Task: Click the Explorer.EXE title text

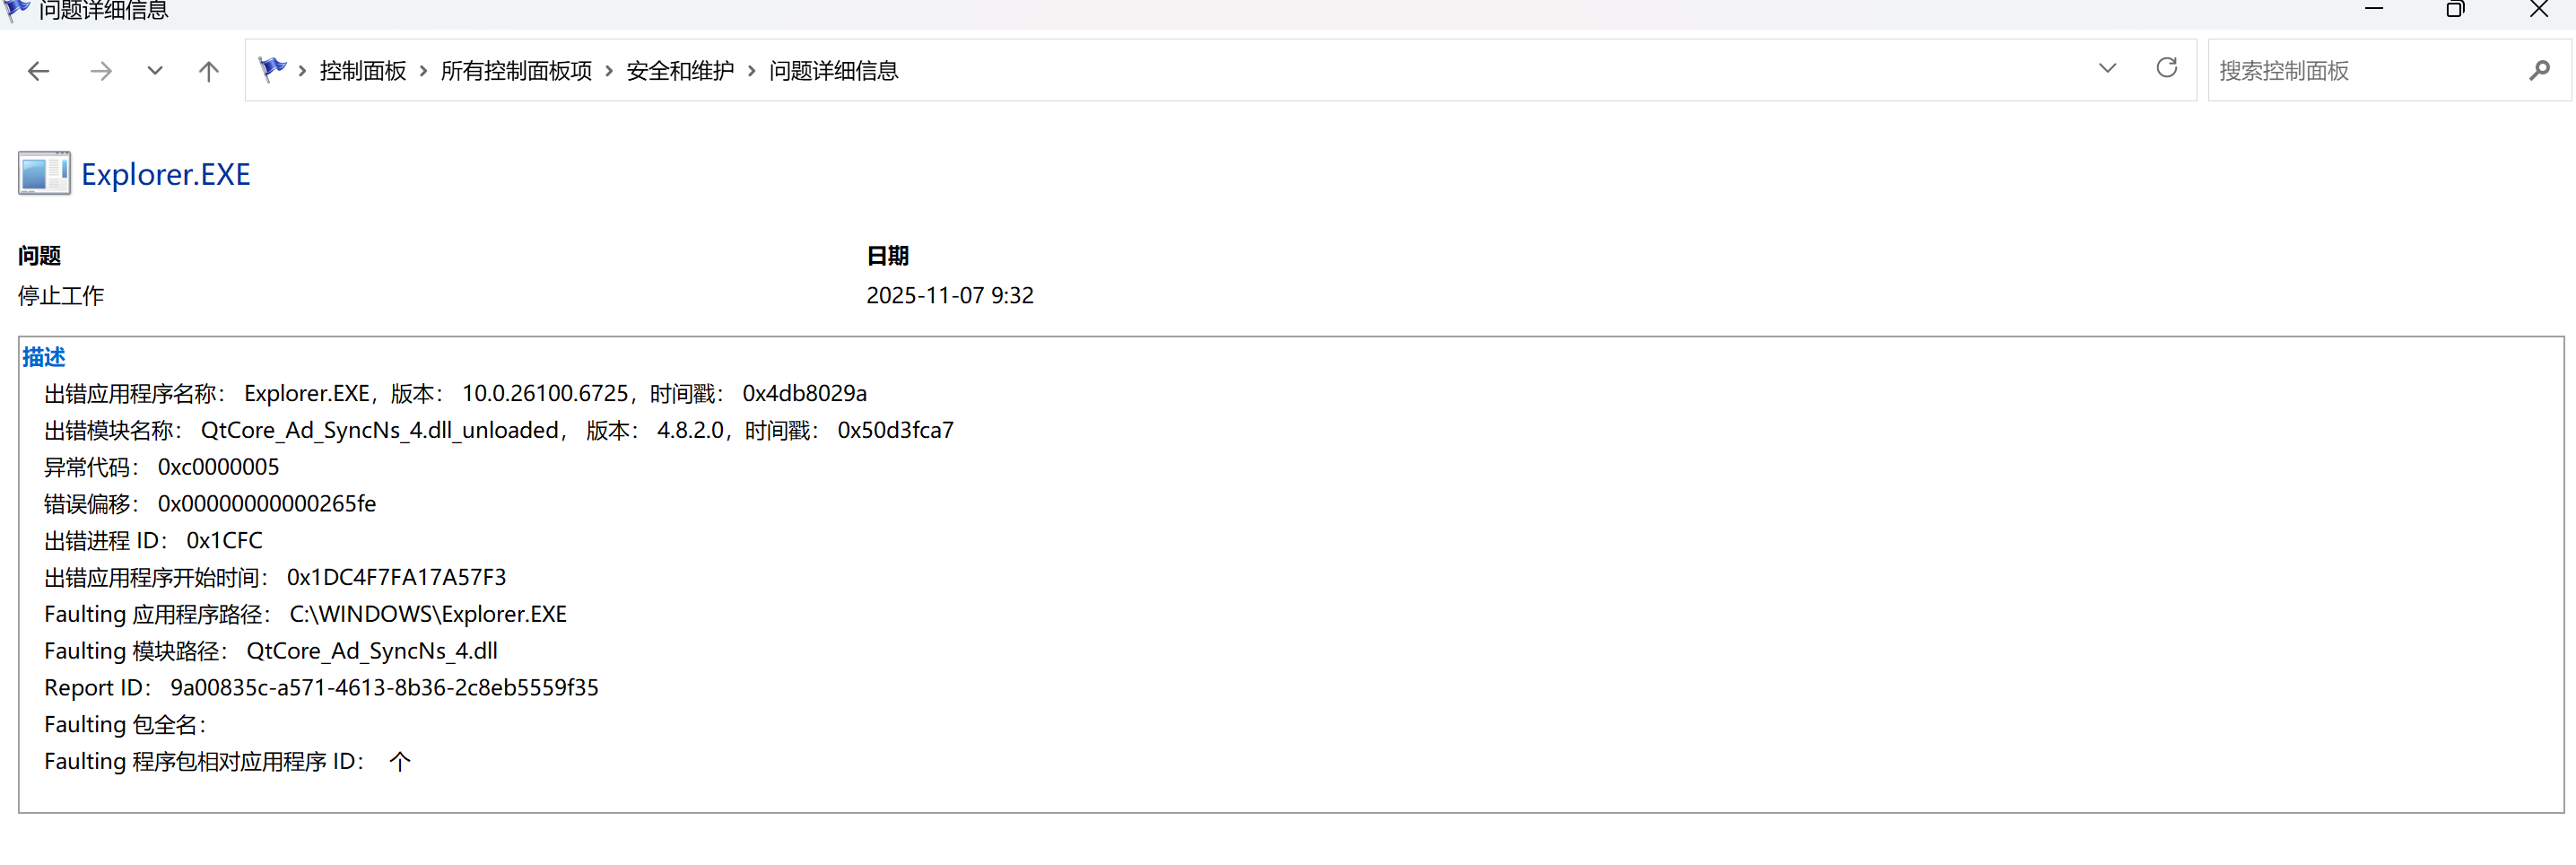Action: (166, 175)
